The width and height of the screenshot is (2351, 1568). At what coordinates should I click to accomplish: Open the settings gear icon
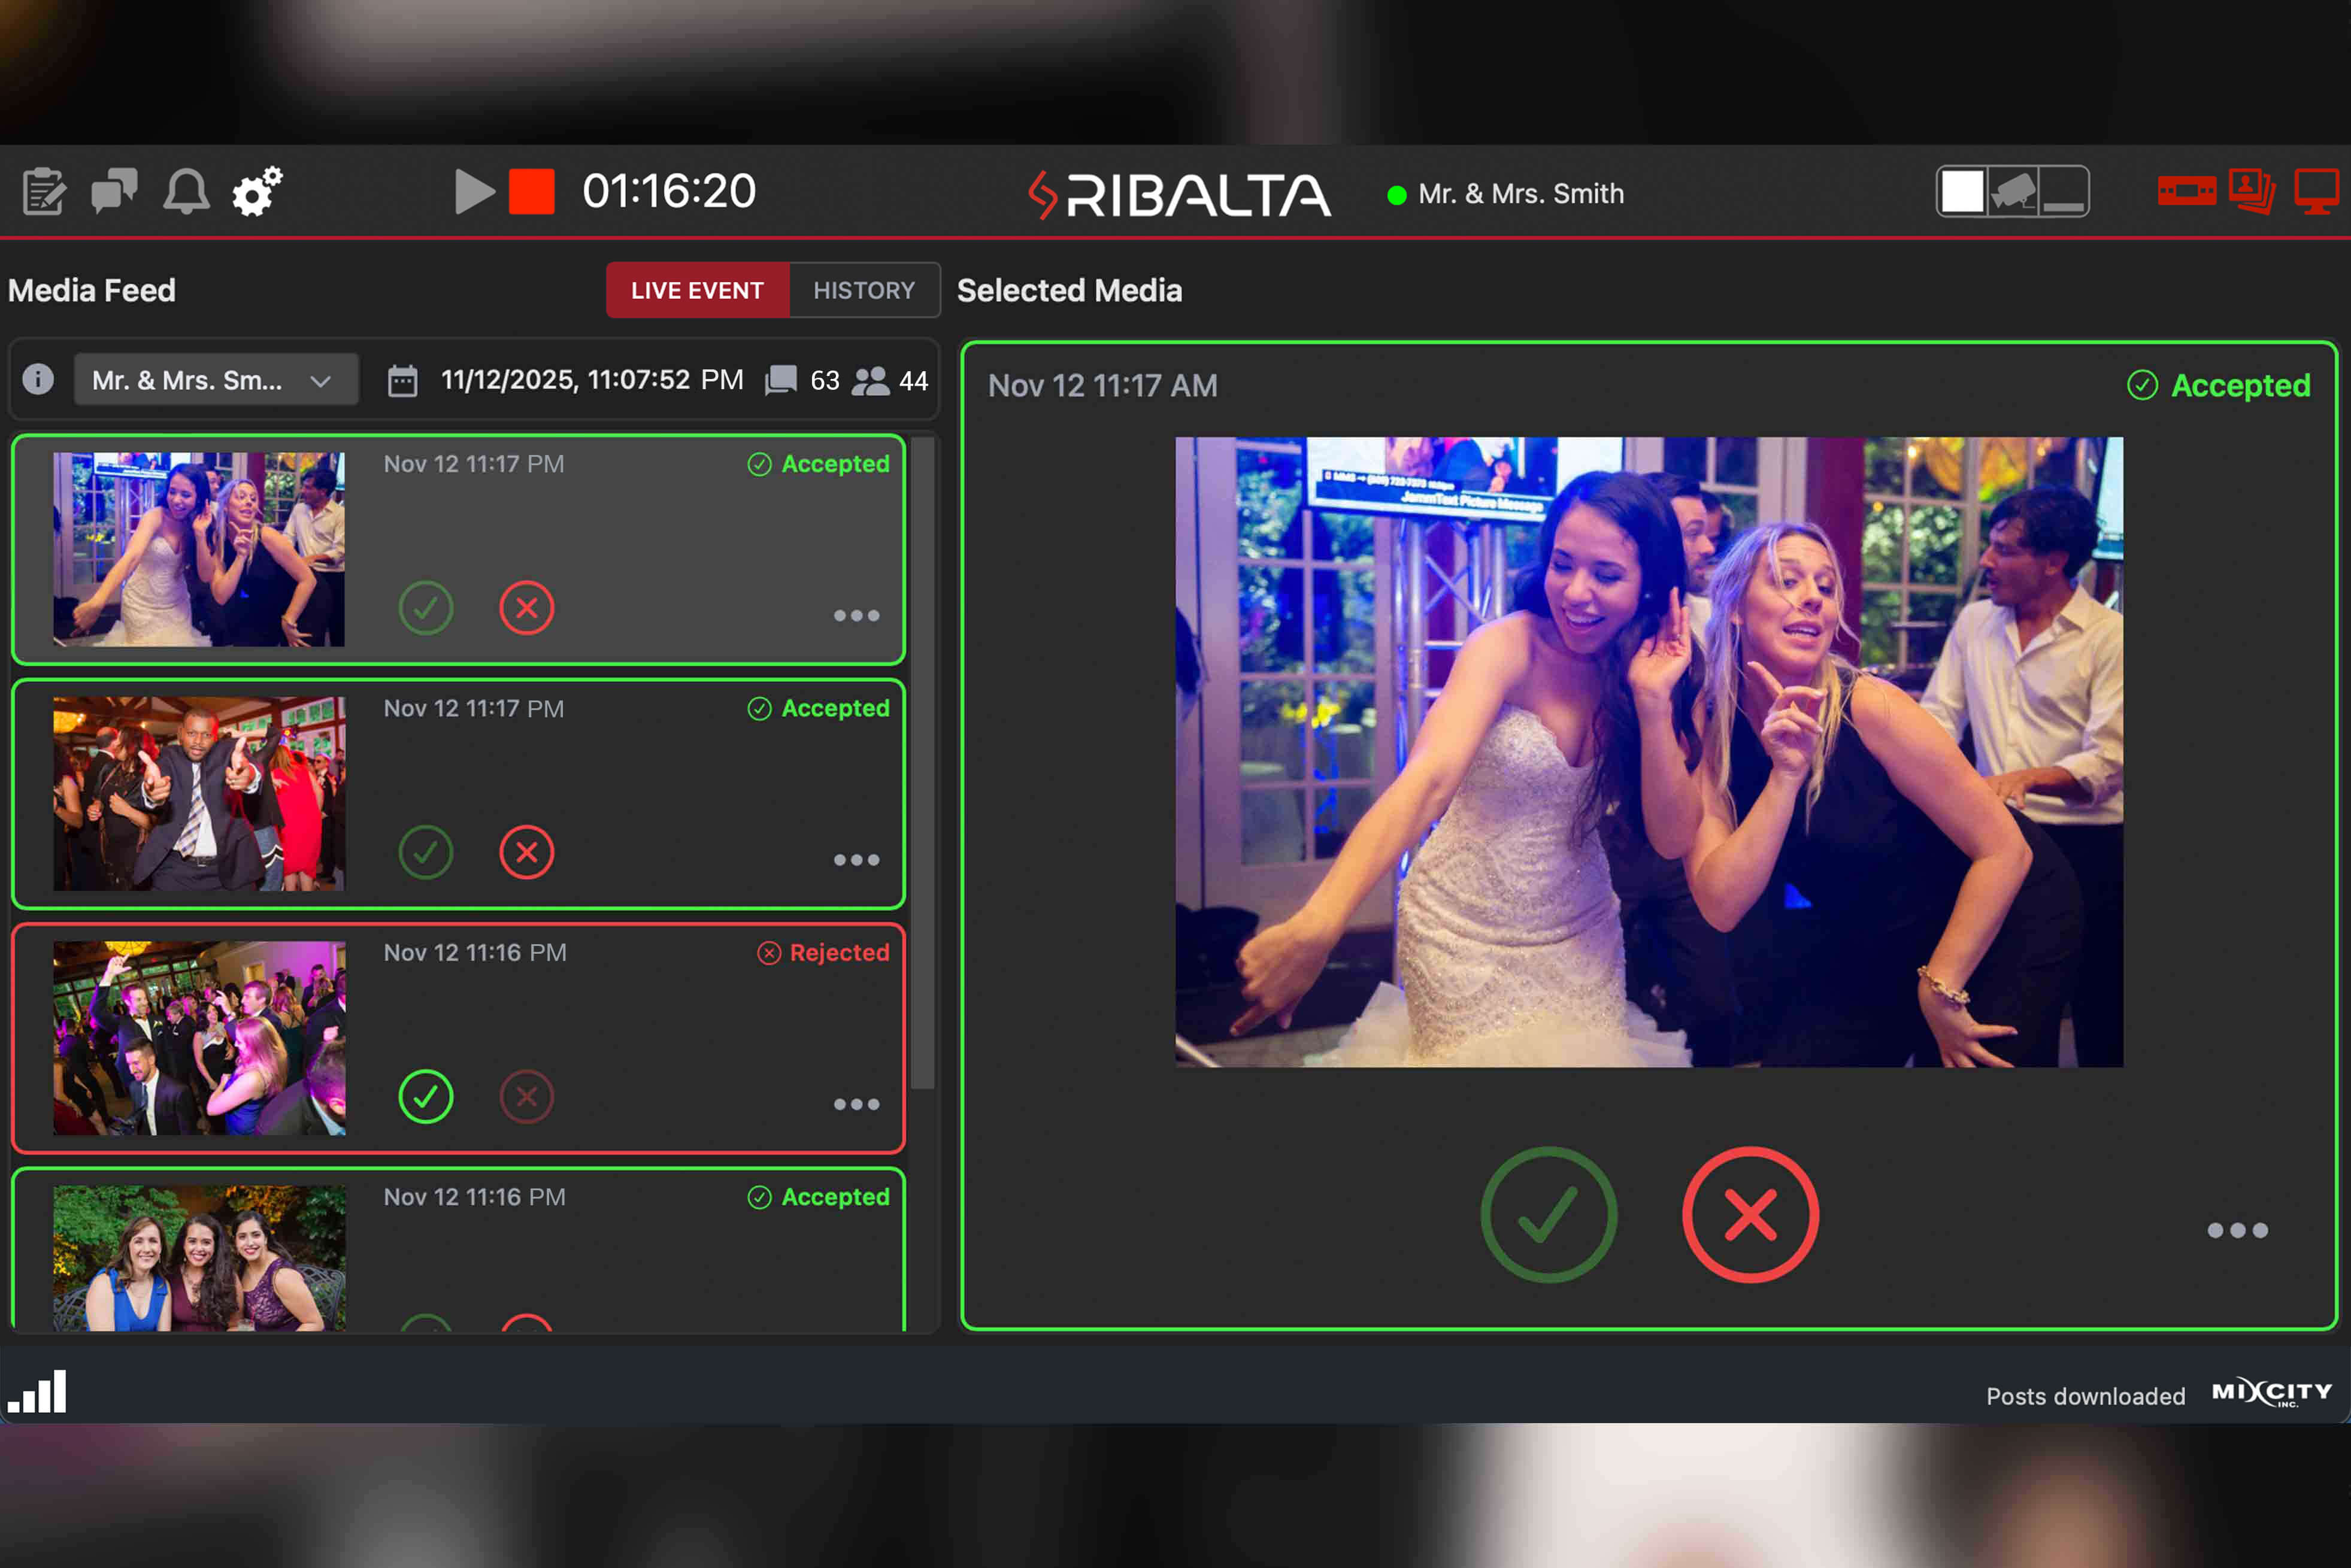(257, 191)
